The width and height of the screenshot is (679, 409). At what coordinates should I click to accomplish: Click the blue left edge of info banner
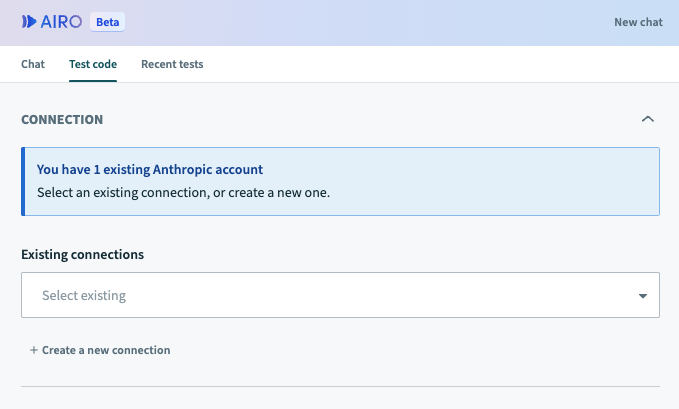click(x=23, y=181)
